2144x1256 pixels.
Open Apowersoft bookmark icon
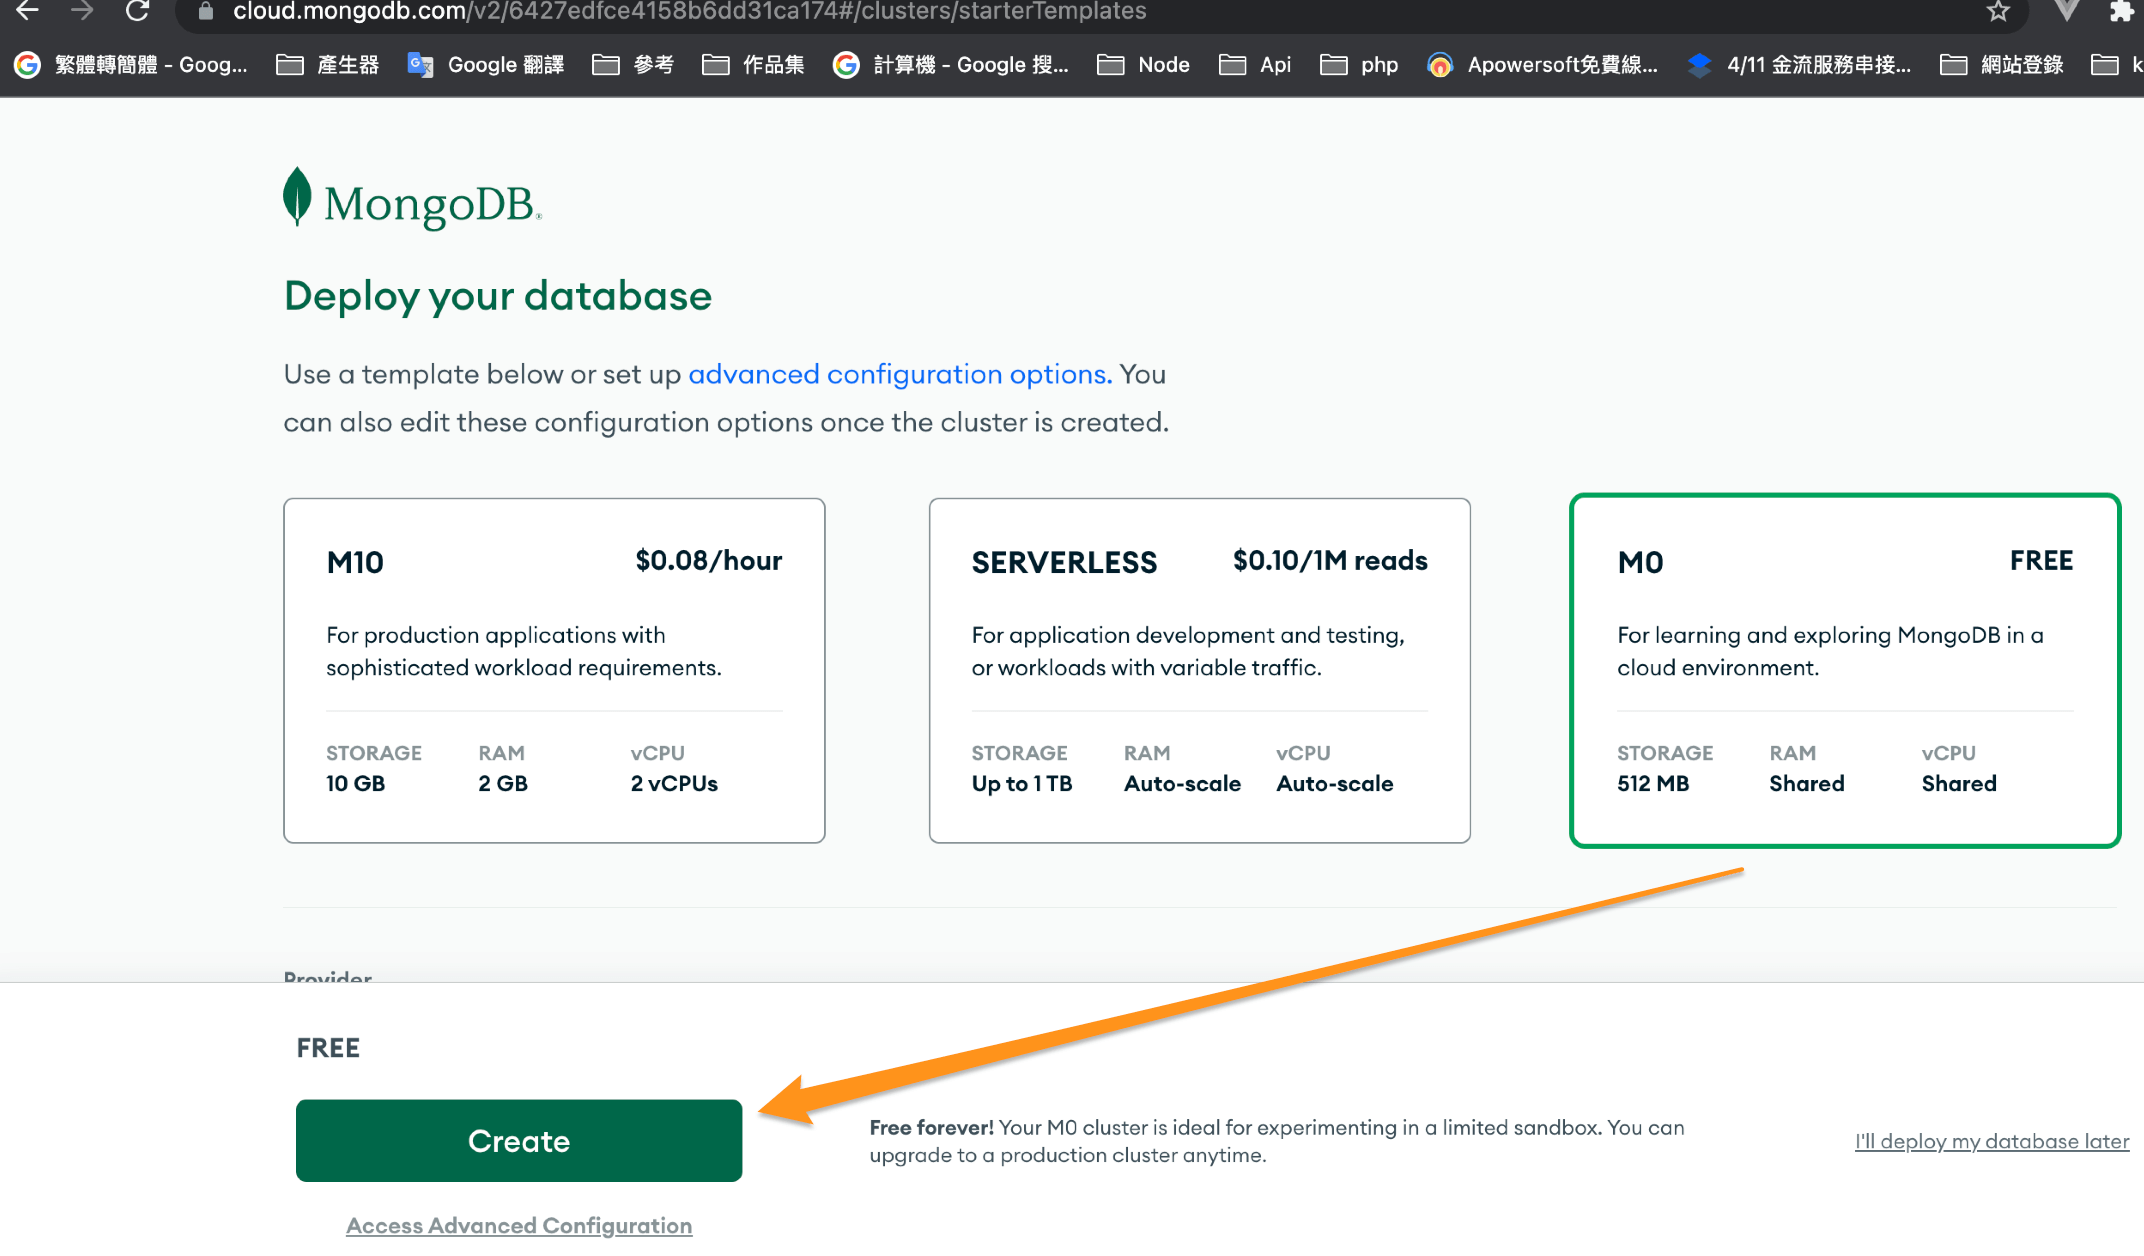1440,65
